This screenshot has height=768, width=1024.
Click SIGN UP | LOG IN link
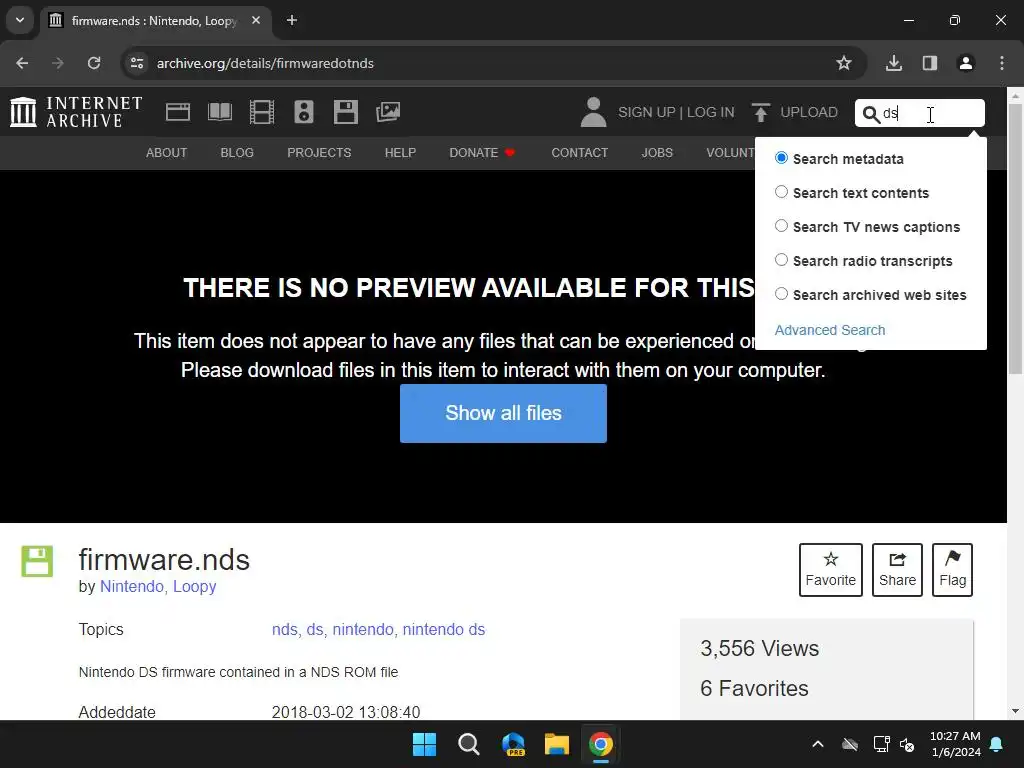[677, 112]
